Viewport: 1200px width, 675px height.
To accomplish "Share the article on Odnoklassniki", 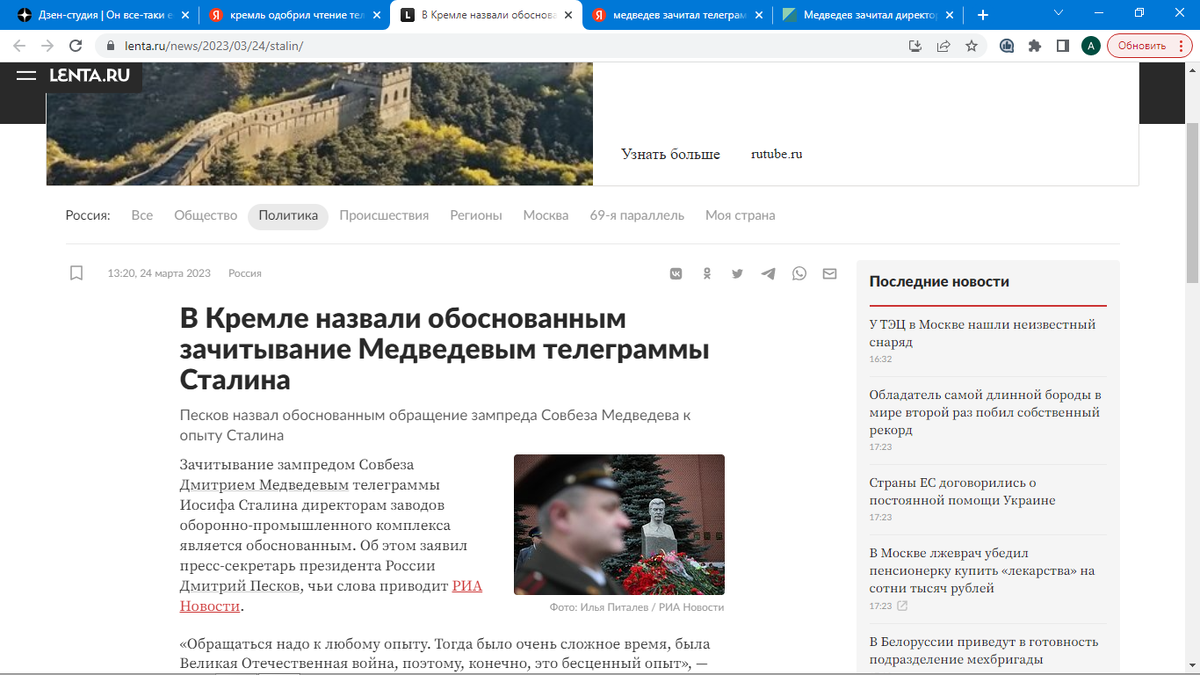I will (707, 273).
